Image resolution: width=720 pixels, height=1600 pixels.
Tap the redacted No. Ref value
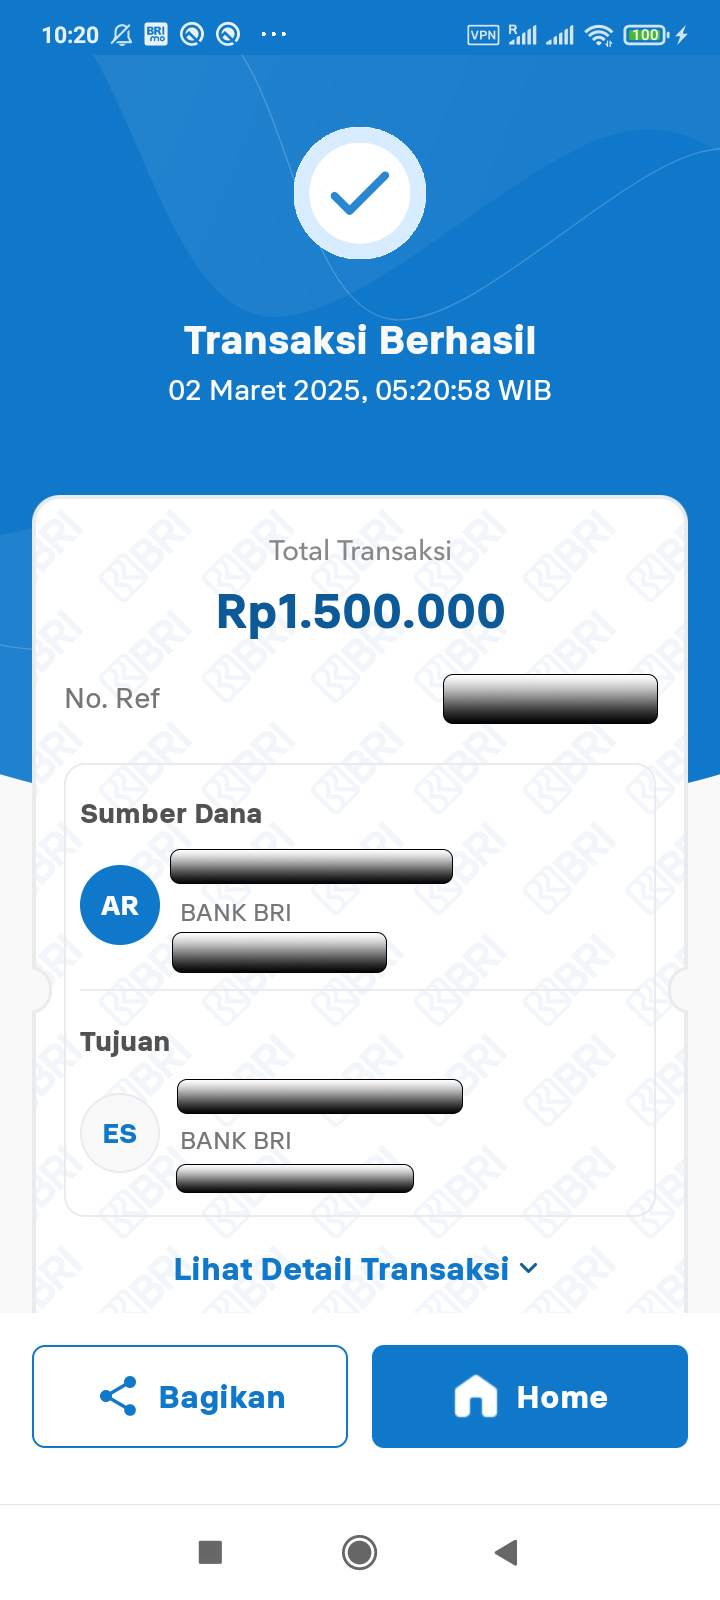tap(550, 699)
